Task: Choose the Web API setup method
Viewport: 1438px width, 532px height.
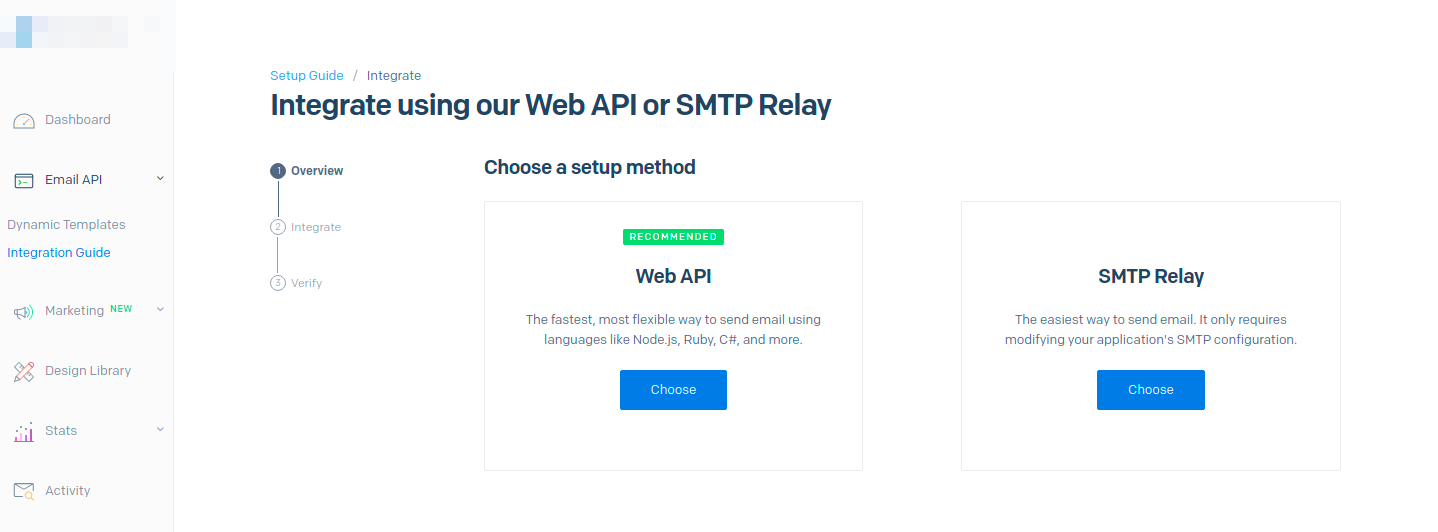Action: pyautogui.click(x=673, y=390)
